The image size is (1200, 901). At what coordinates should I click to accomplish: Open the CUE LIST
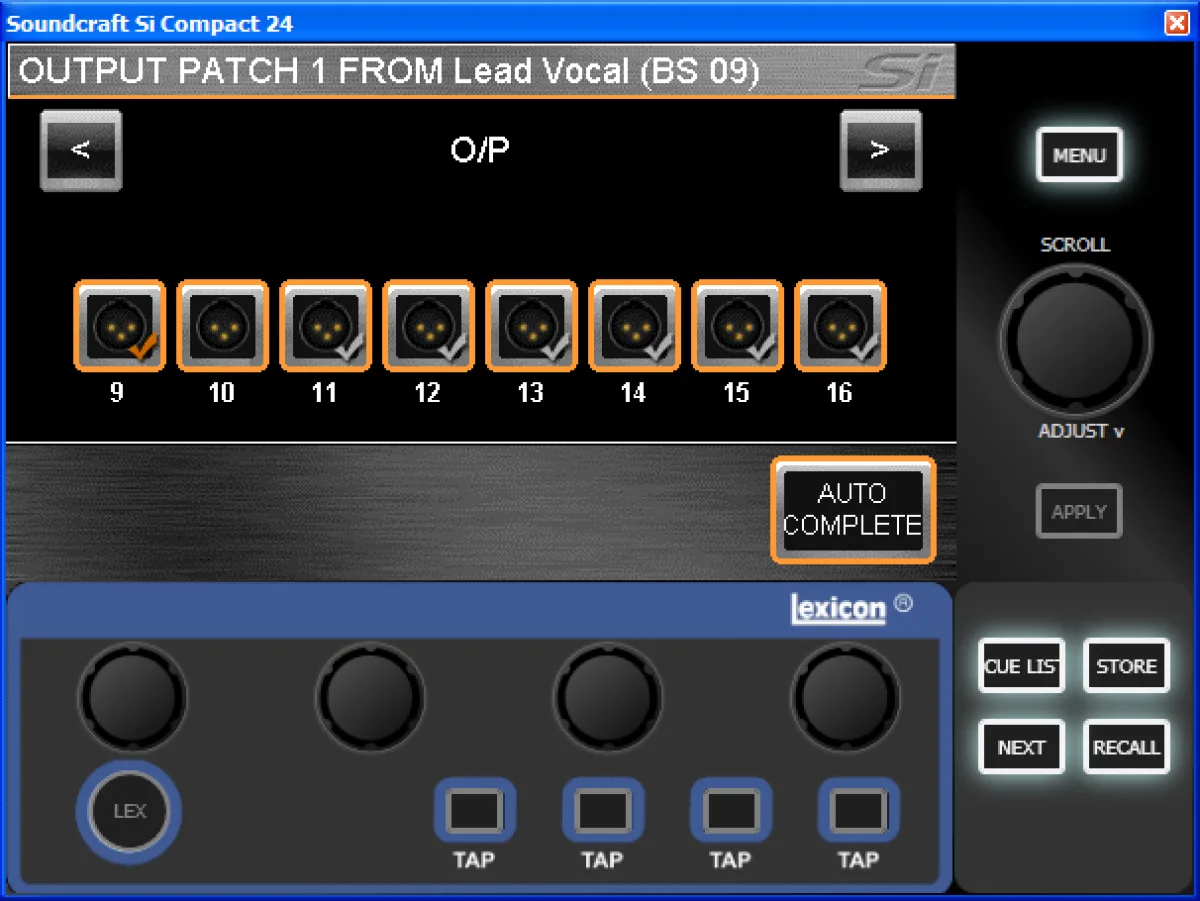[x=1021, y=666]
